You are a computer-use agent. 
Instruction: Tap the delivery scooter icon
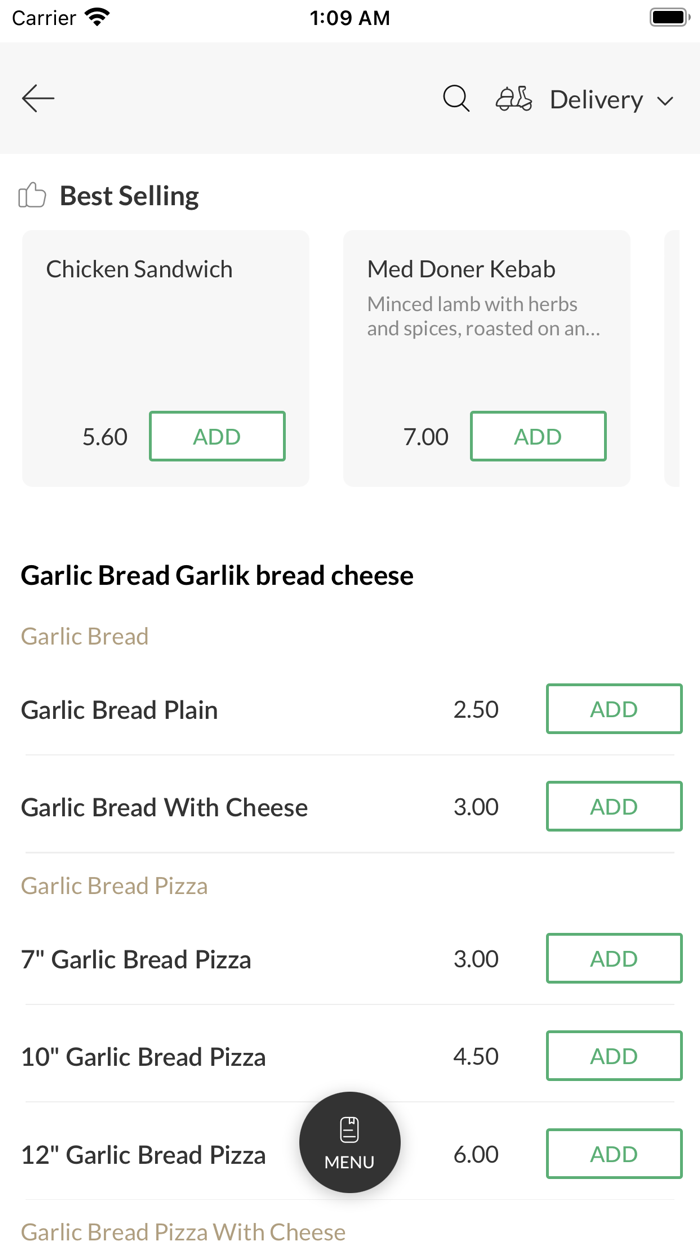click(x=514, y=99)
